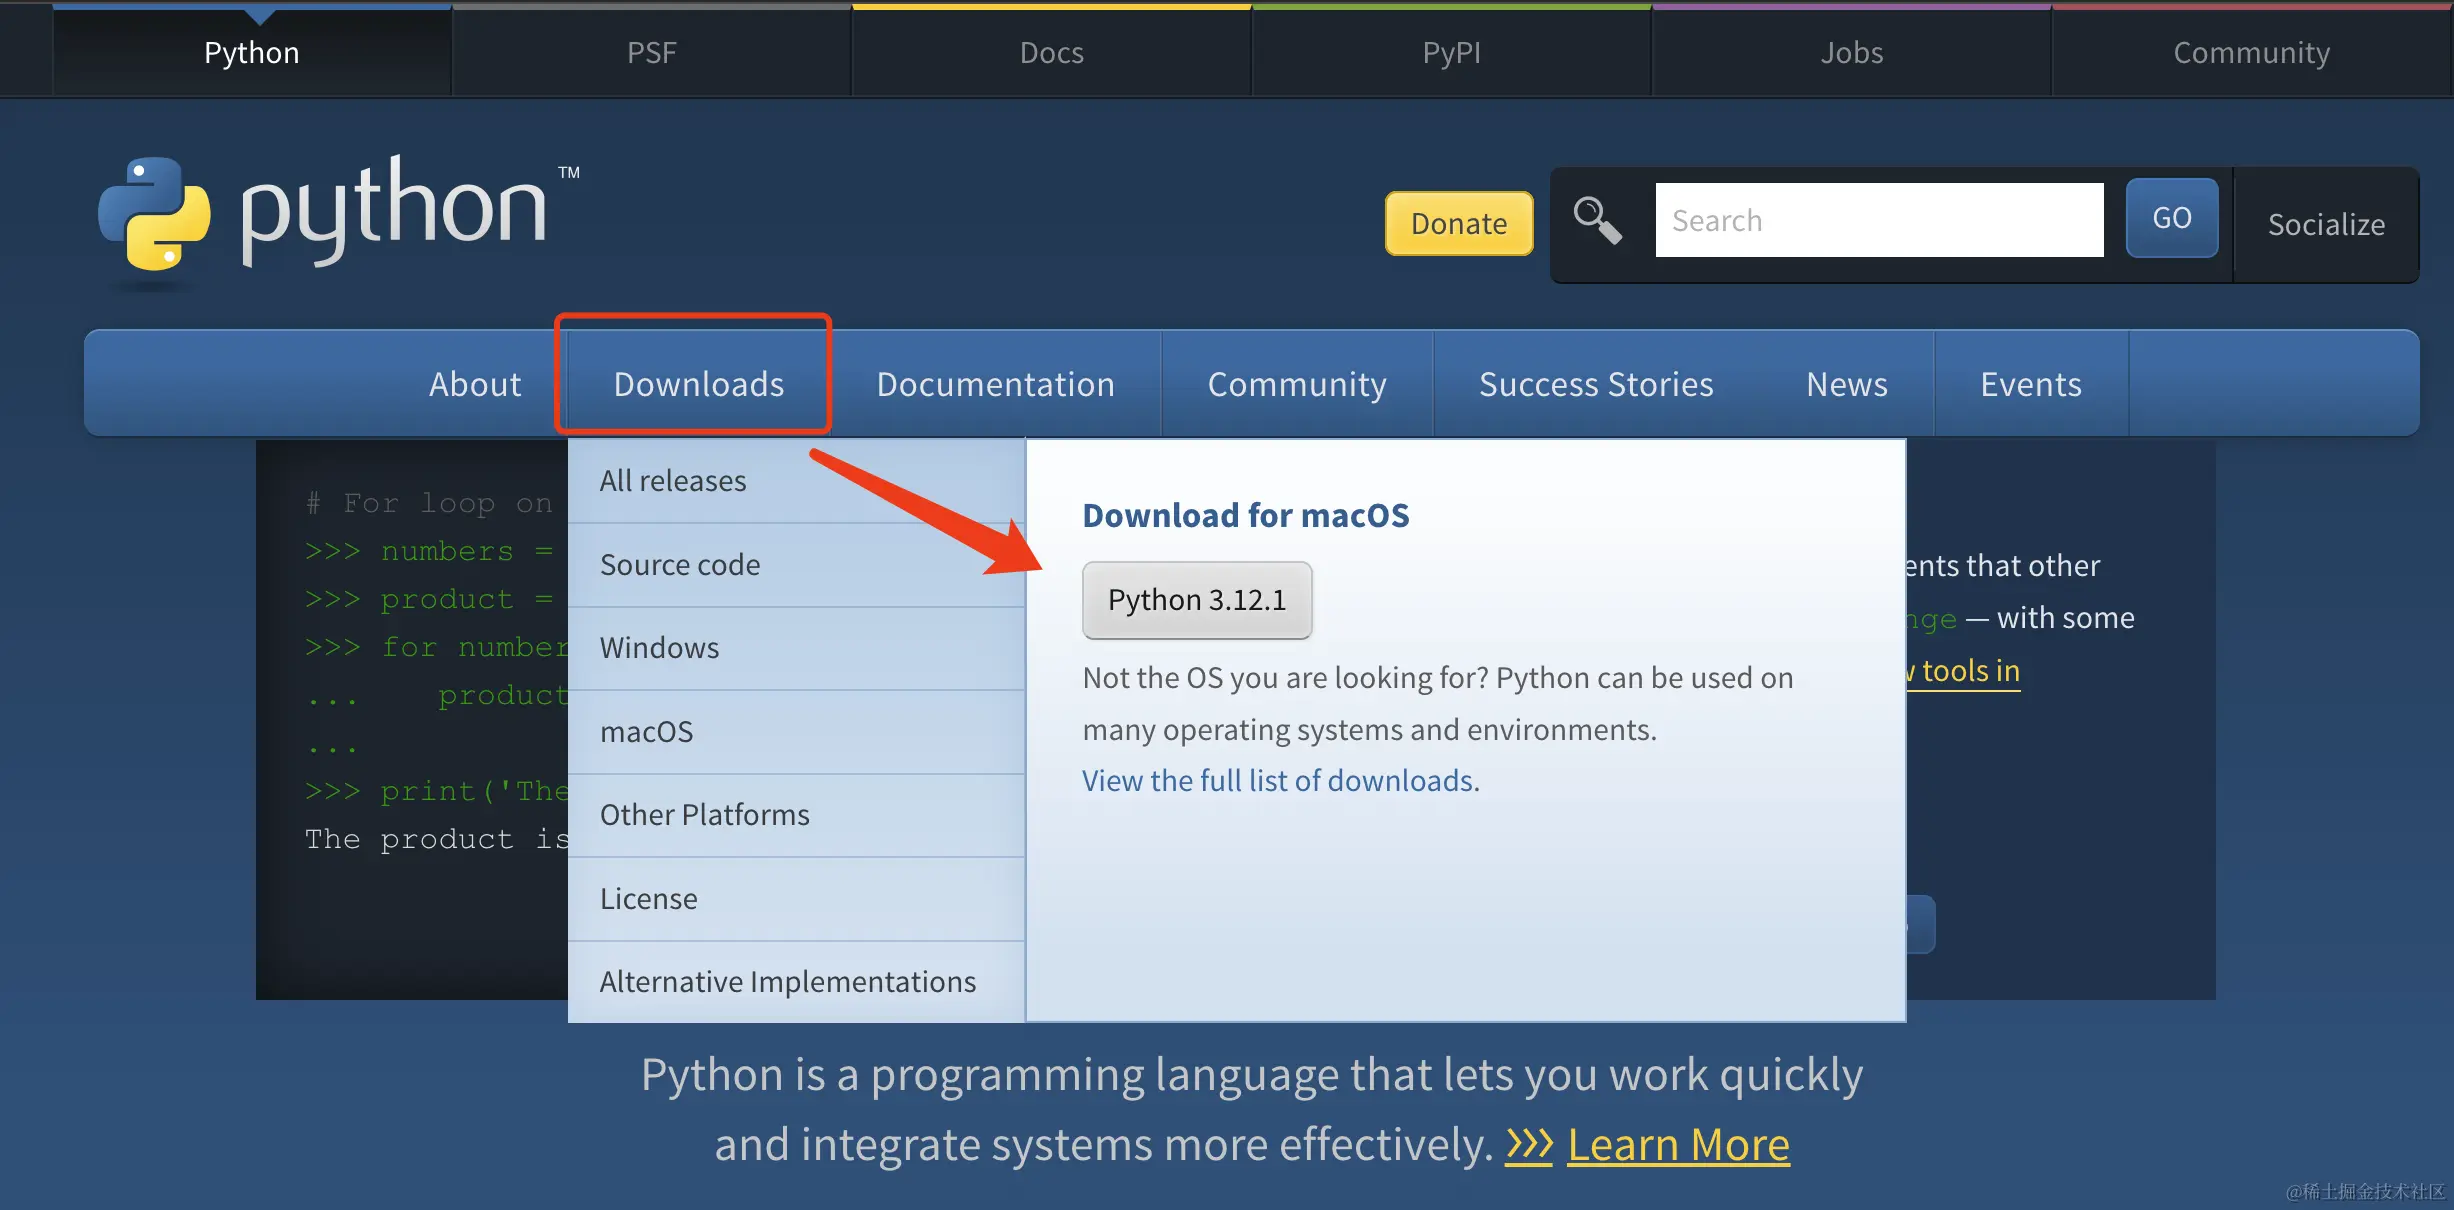Switch to the Docs tab

[1051, 52]
